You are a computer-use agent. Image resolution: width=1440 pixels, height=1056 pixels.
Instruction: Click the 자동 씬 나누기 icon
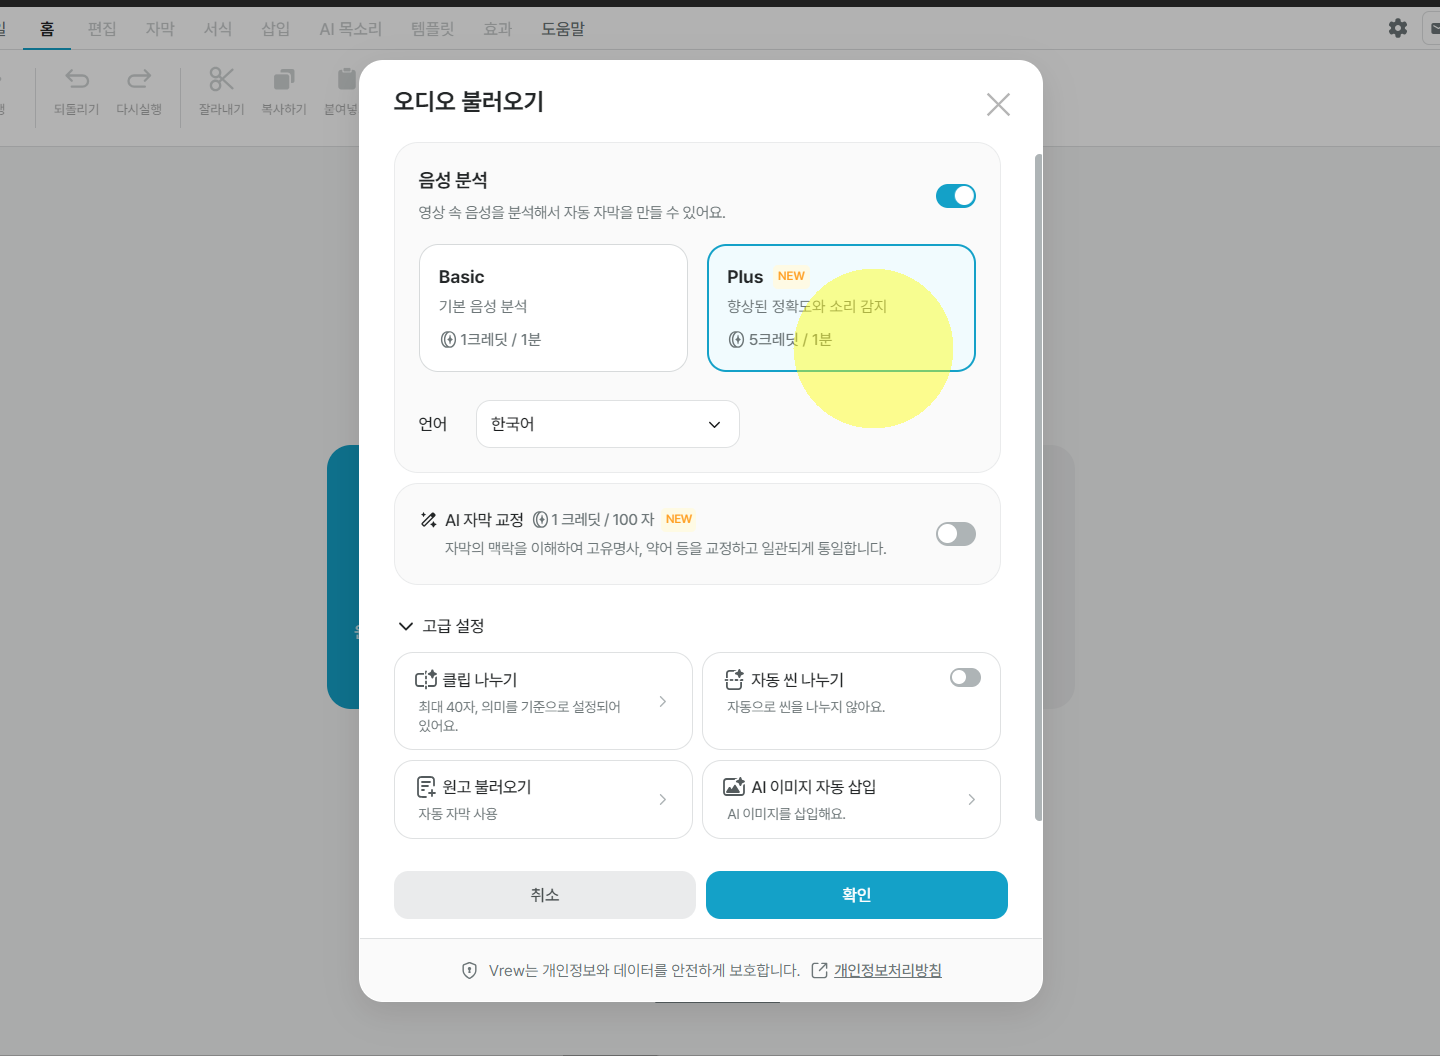(x=734, y=680)
